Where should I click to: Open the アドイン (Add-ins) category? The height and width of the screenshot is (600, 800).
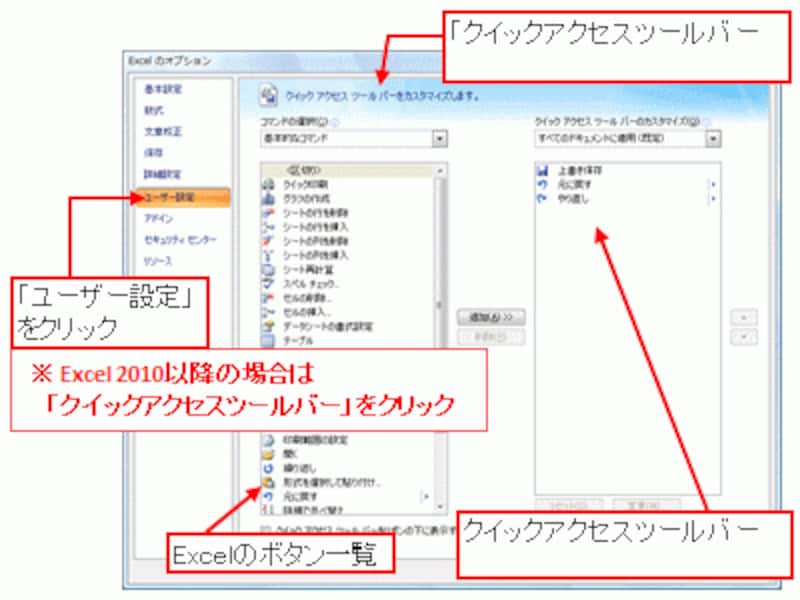159,218
